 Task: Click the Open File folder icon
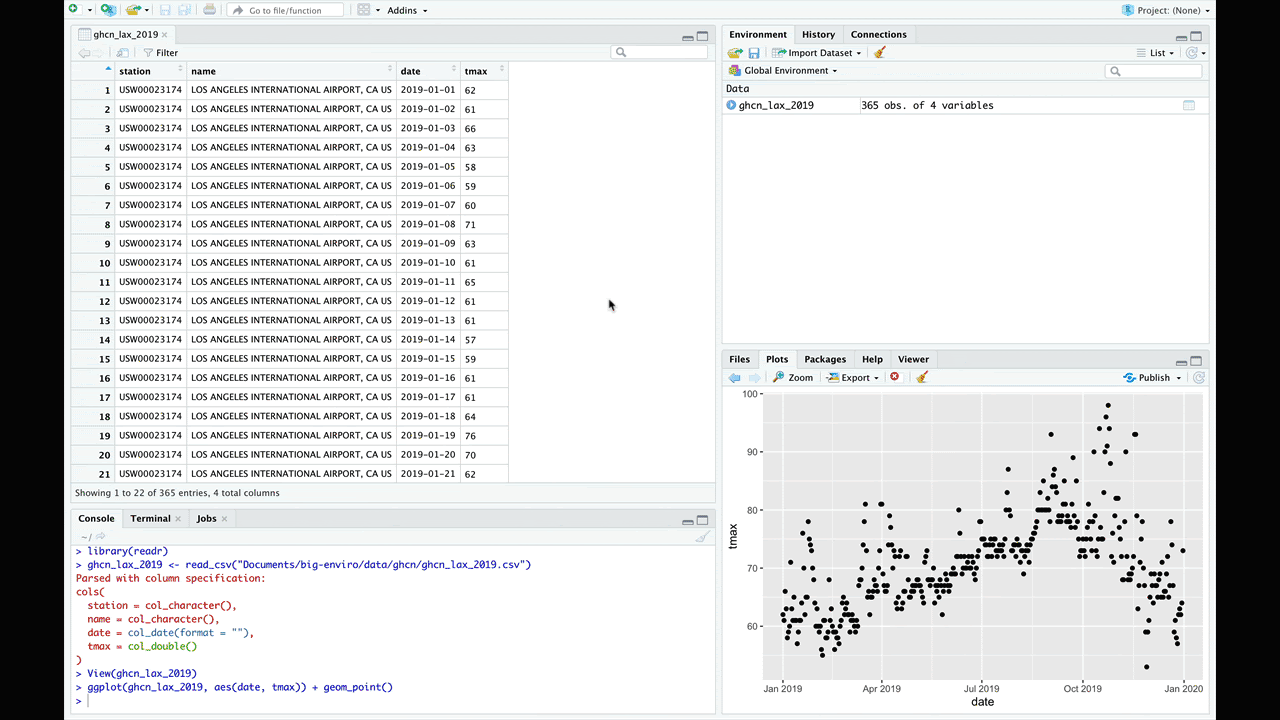(132, 10)
